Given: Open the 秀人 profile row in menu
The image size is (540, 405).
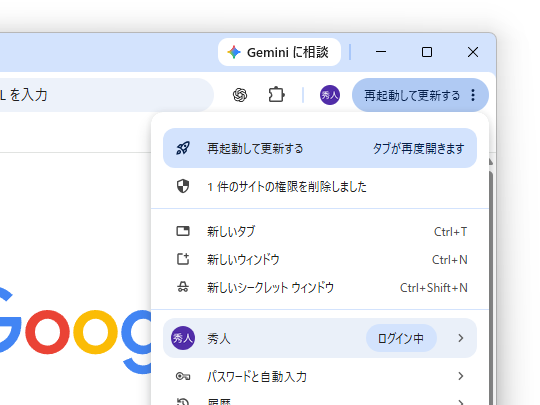Looking at the screenshot, I should [x=320, y=338].
